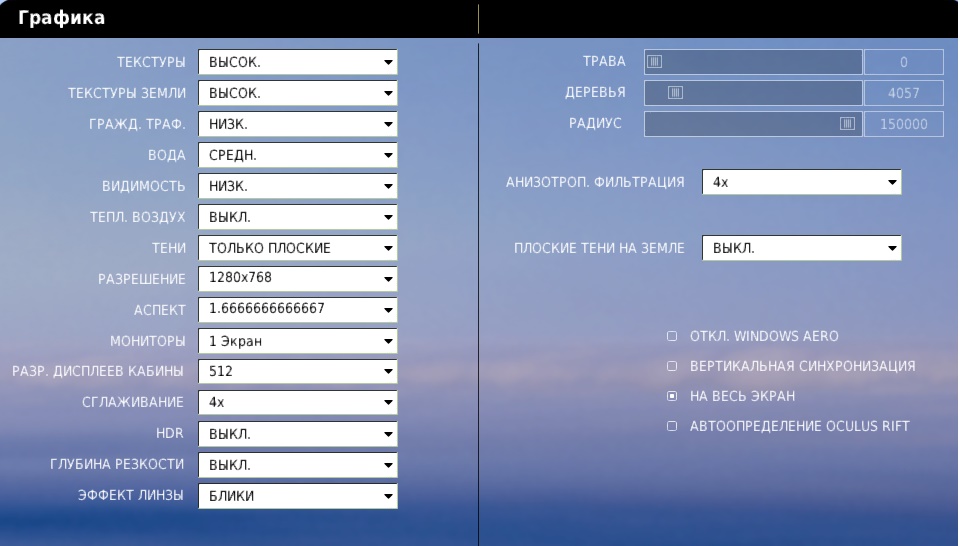Click the РАДИУС value field showing 150000
The width and height of the screenshot is (960, 546).
tap(904, 124)
